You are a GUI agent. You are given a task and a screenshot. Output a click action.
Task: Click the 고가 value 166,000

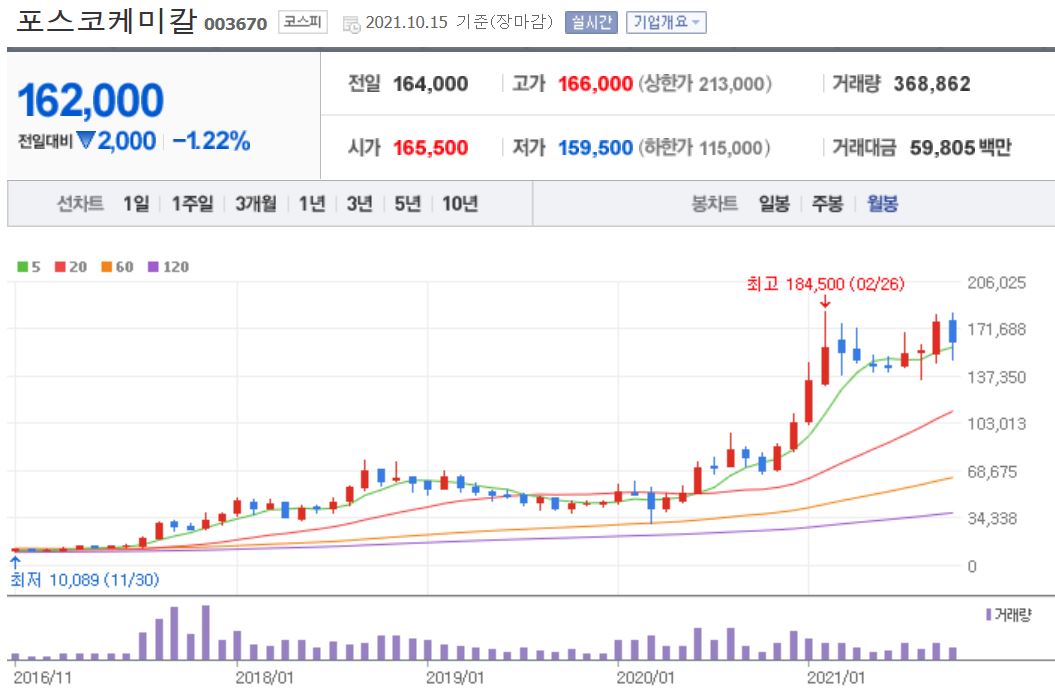595,84
